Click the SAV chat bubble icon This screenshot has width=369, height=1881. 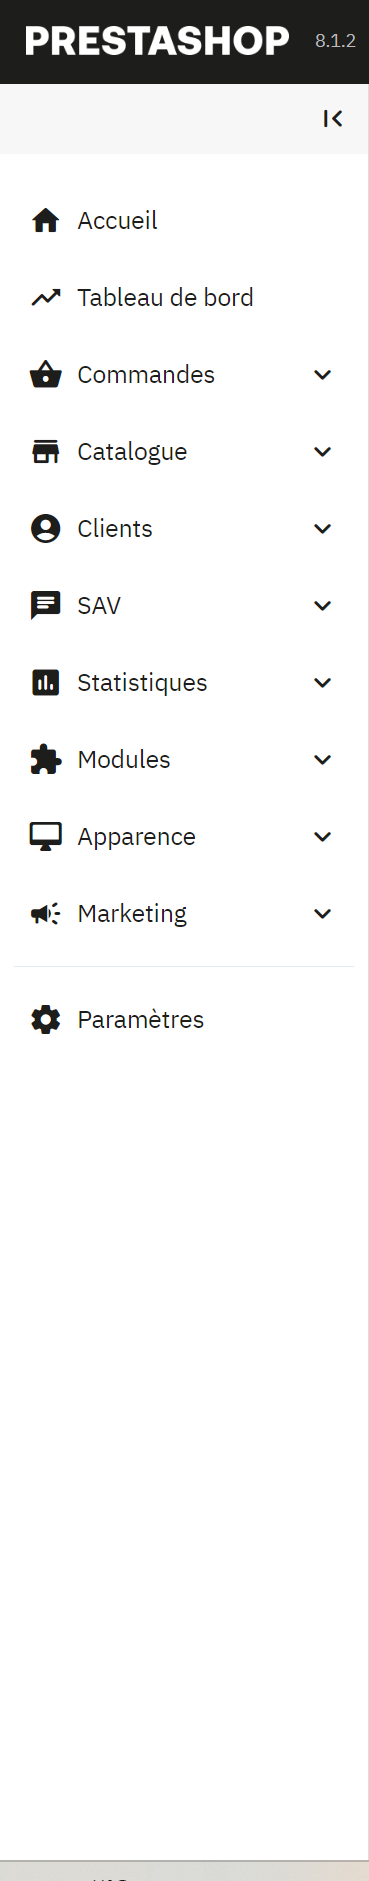pos(45,606)
